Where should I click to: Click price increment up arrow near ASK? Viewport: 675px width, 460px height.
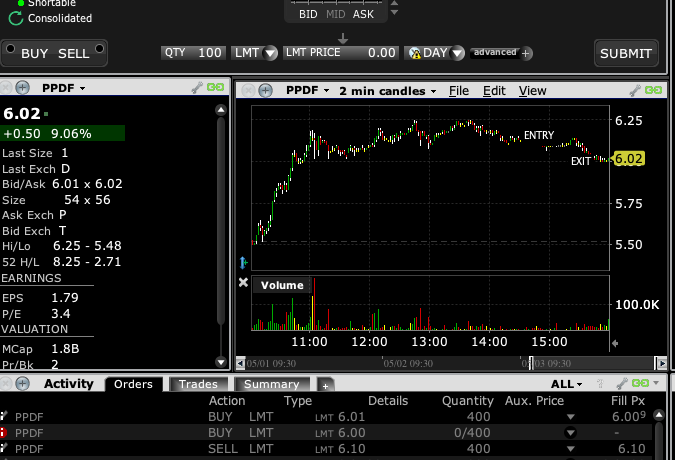point(394,3)
